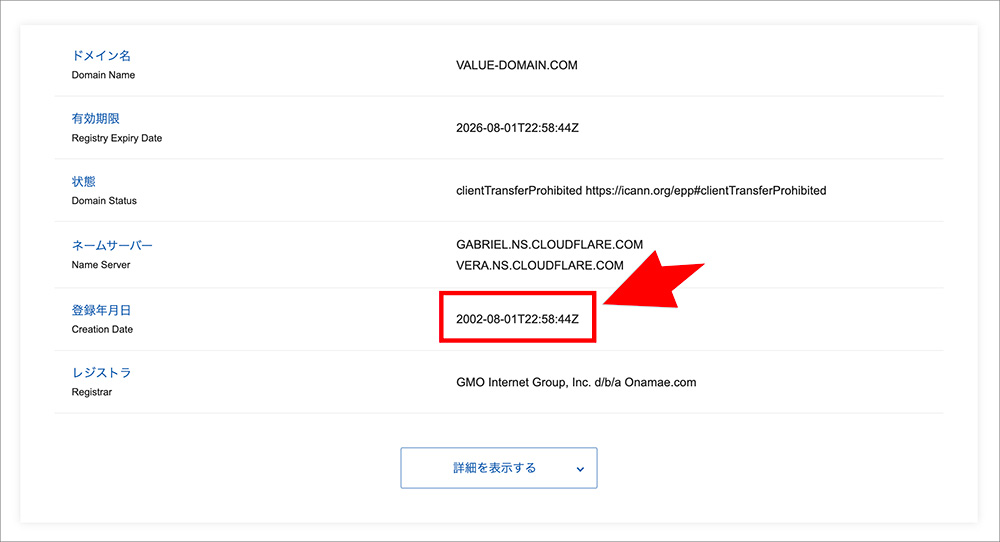Image resolution: width=1000 pixels, height=542 pixels.
Task: Open the 状態 label link
Action: coord(83,181)
